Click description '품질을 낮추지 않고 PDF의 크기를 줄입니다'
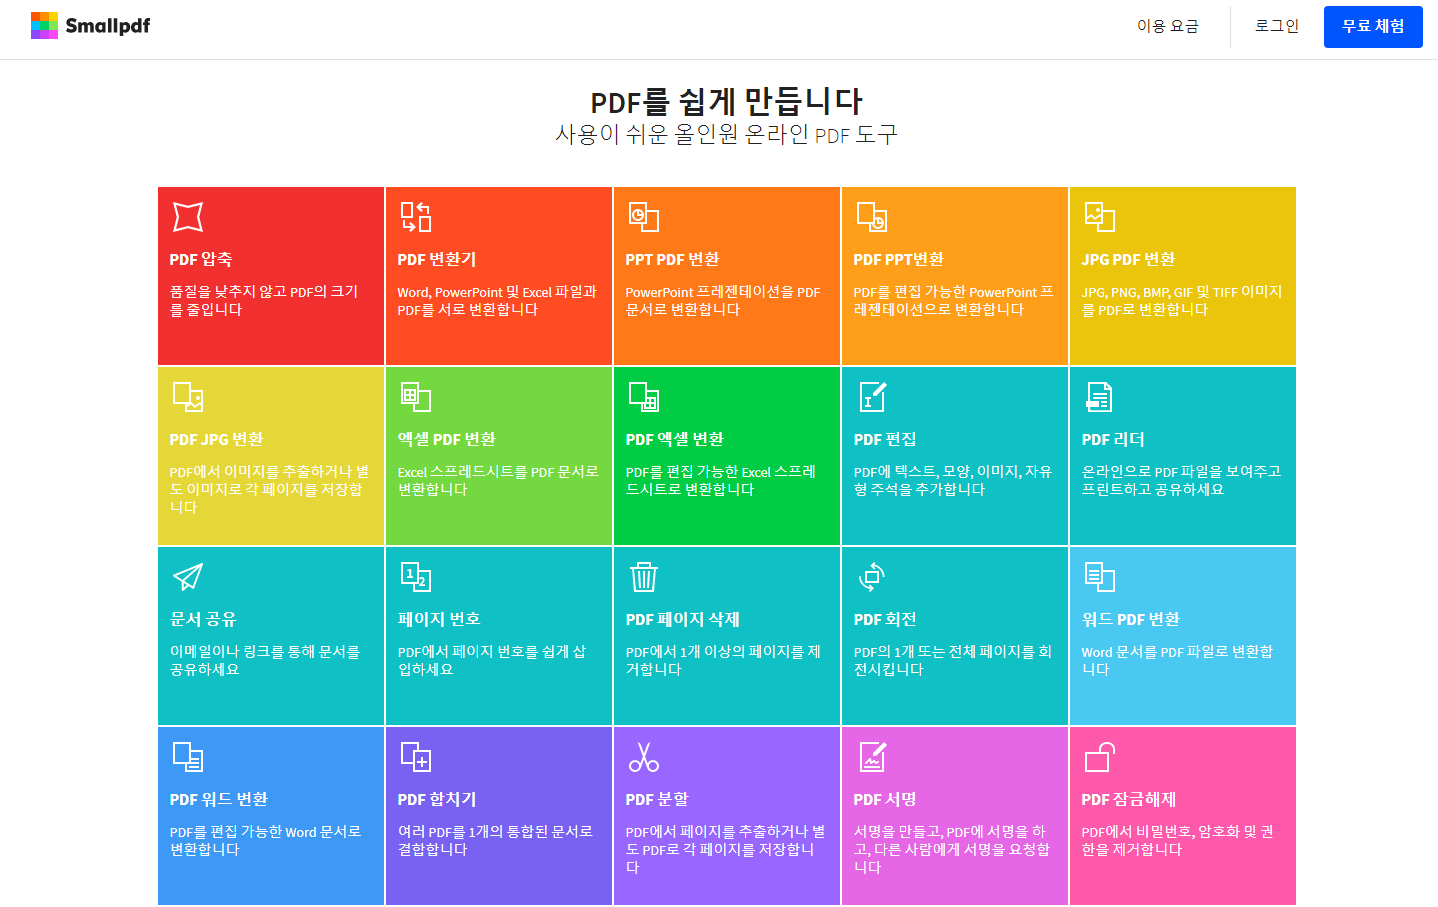The height and width of the screenshot is (907, 1438). pos(264,301)
